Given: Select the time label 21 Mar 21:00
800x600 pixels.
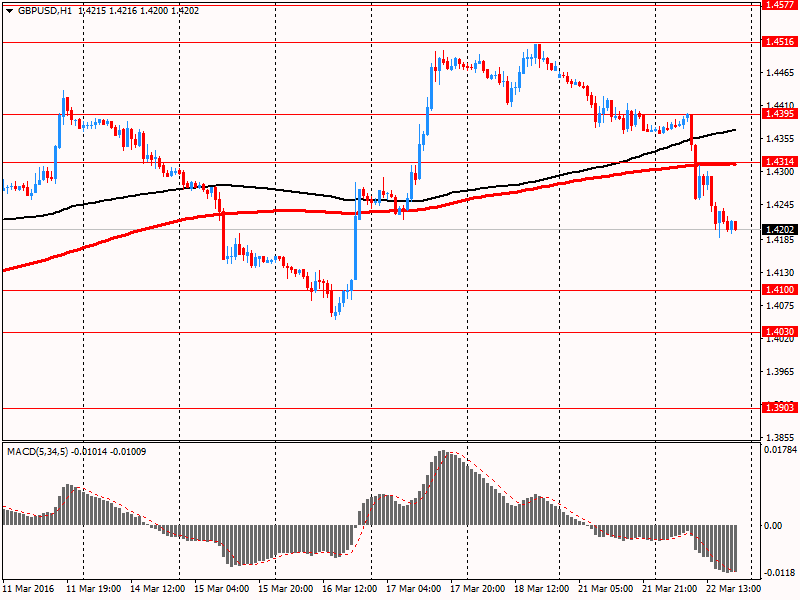Looking at the screenshot, I should pos(670,589).
